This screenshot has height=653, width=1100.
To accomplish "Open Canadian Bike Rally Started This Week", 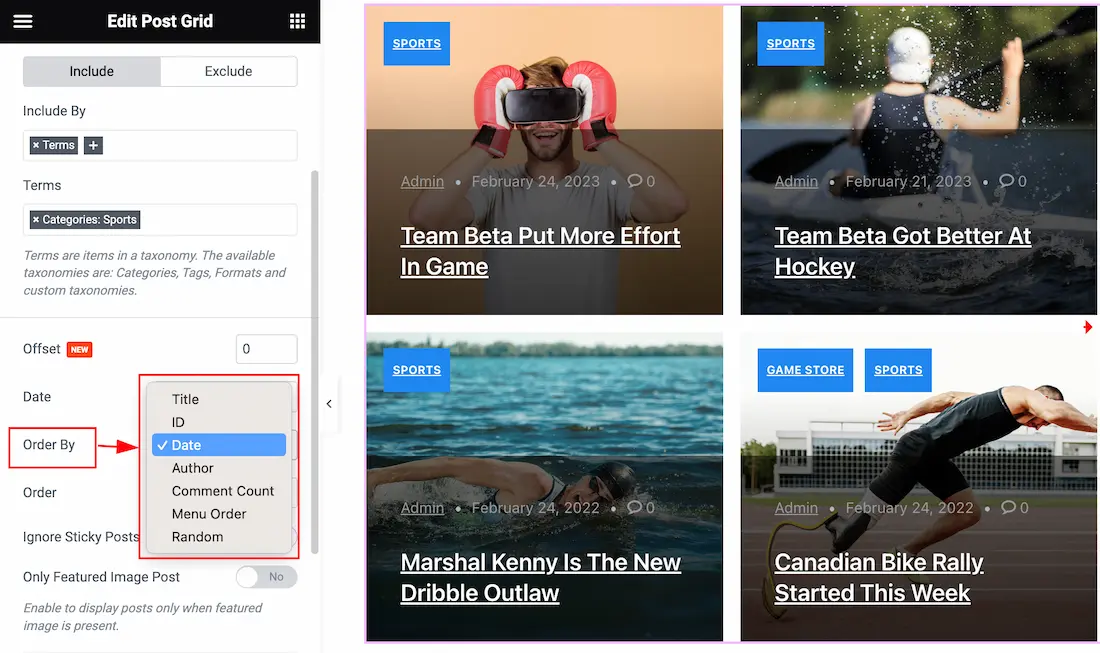I will (879, 577).
